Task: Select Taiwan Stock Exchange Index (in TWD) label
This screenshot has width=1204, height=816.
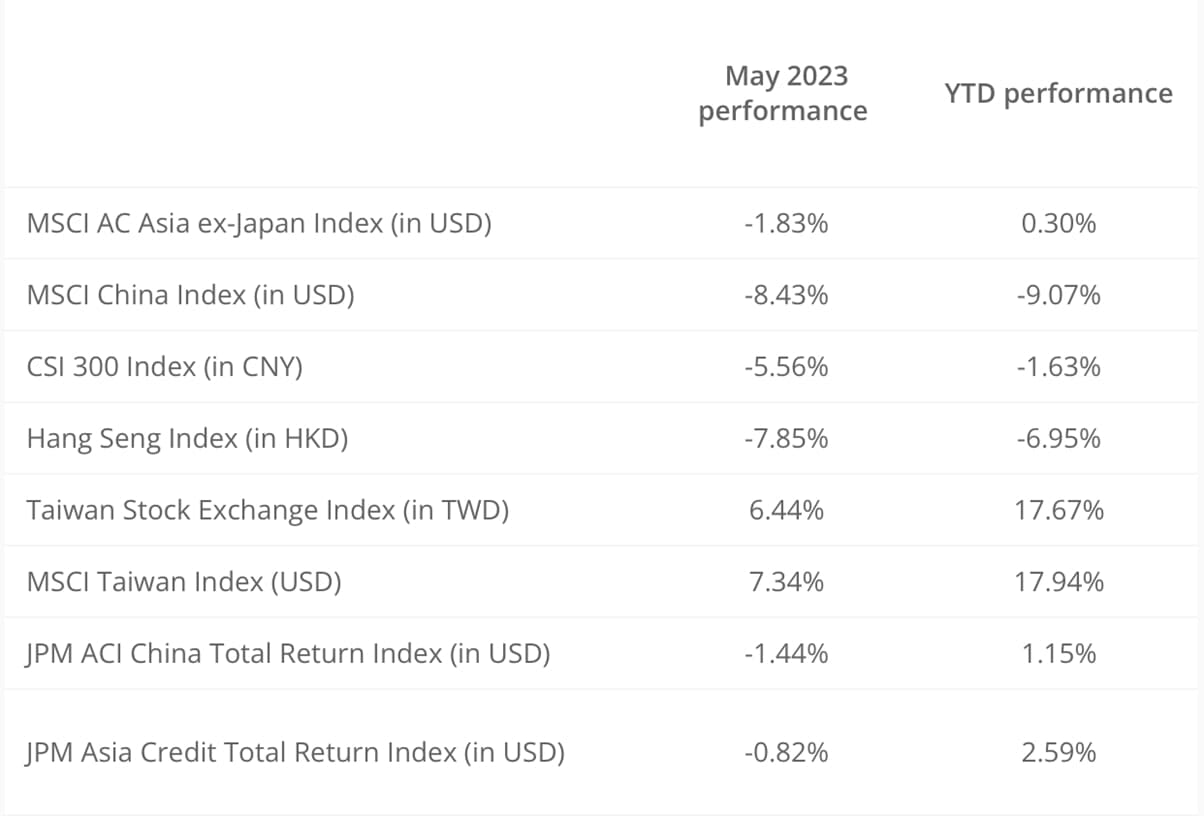Action: click(x=267, y=510)
